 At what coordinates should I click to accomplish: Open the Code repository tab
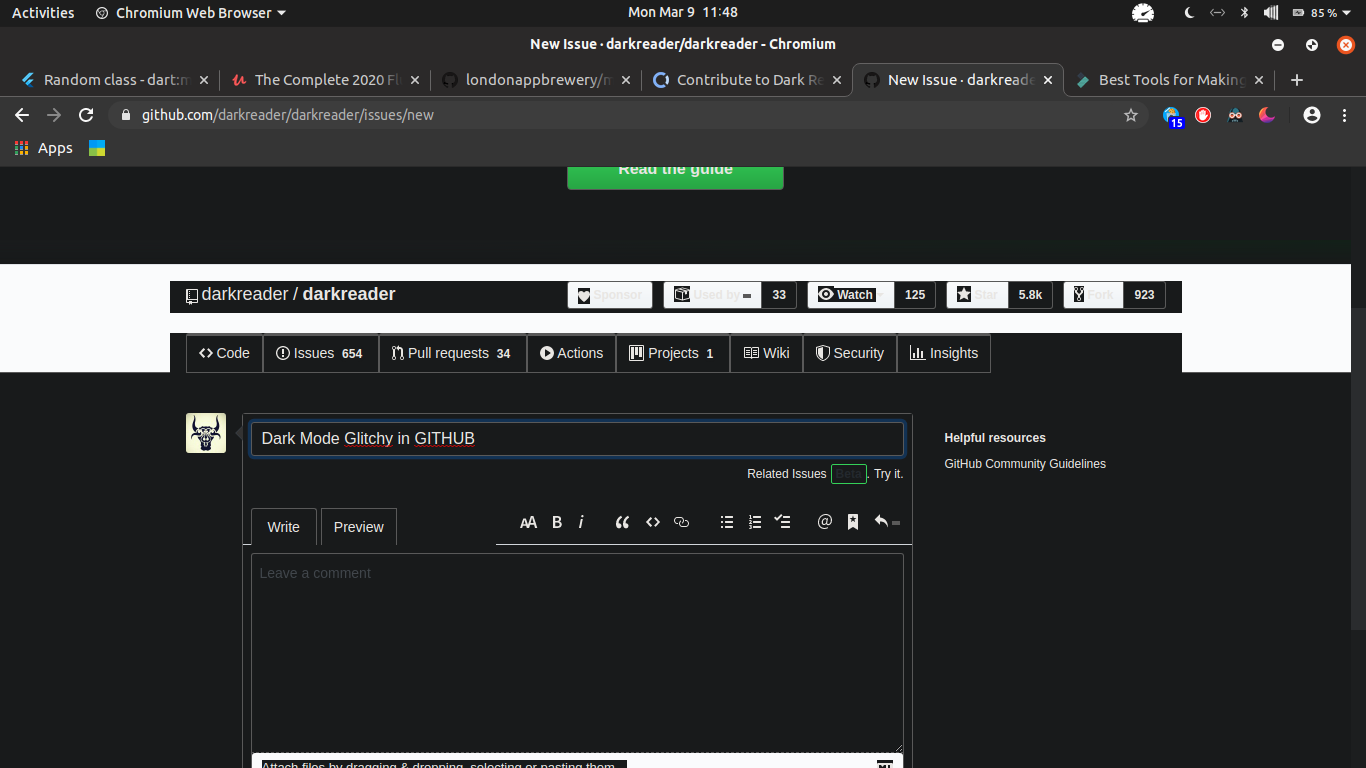tap(224, 353)
